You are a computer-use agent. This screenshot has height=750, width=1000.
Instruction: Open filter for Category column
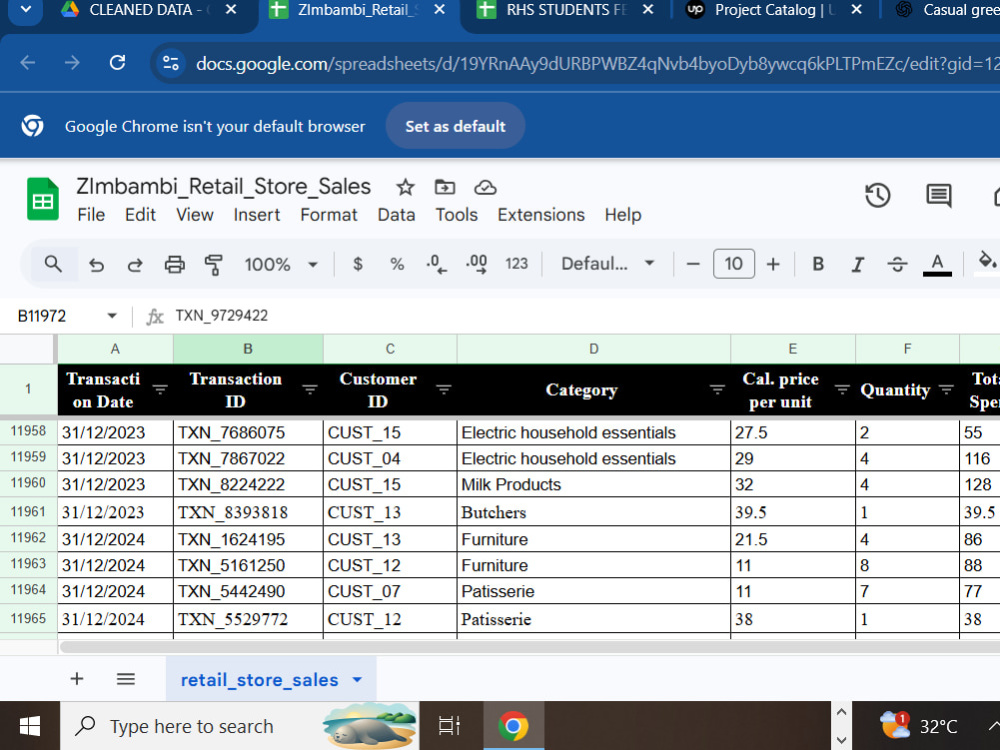(x=717, y=390)
